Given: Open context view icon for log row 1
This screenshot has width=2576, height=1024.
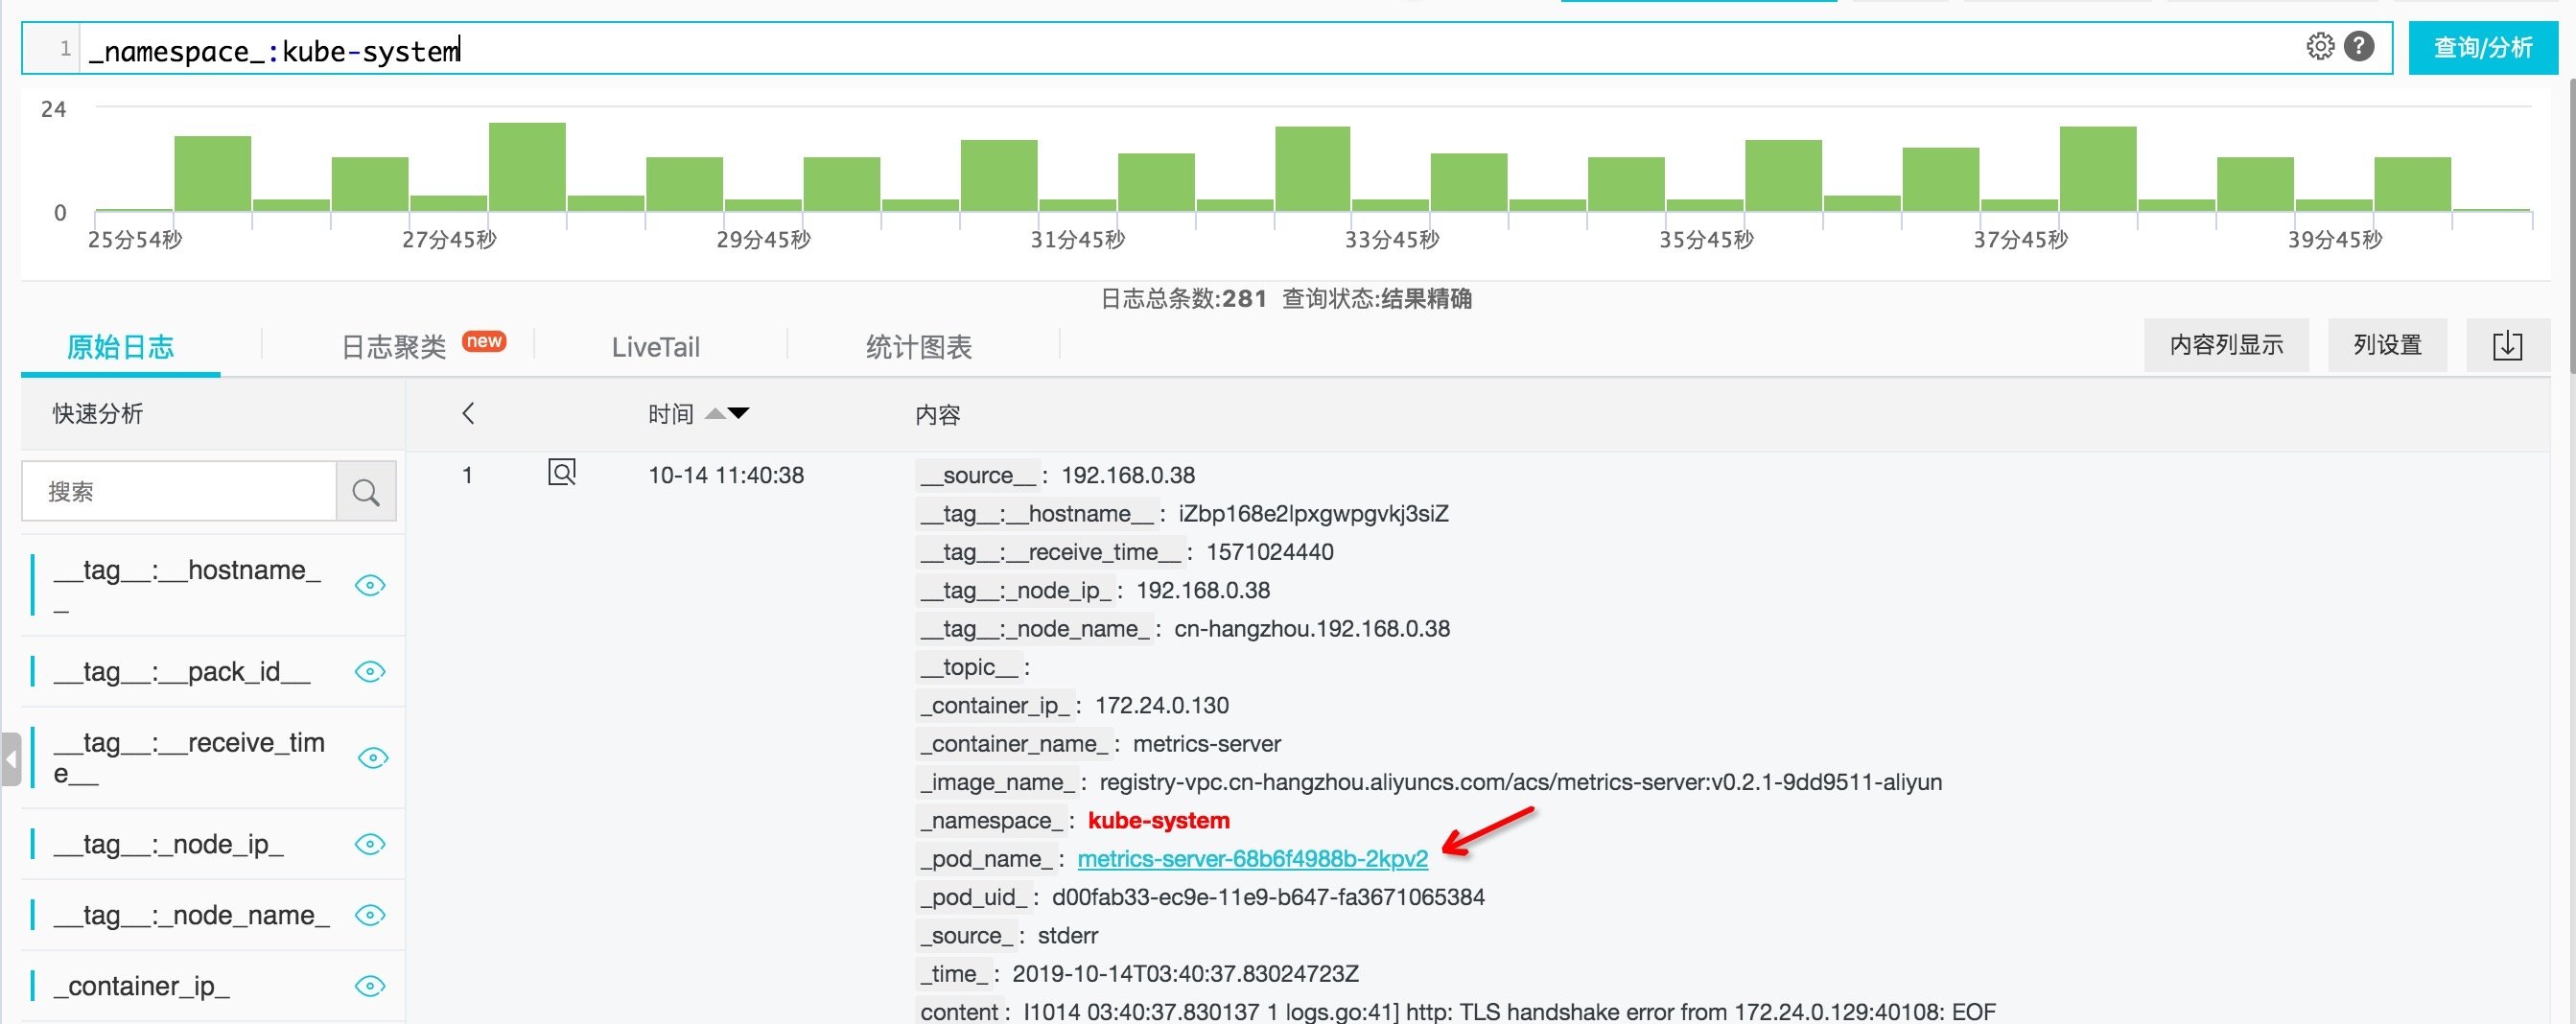Looking at the screenshot, I should tap(562, 472).
